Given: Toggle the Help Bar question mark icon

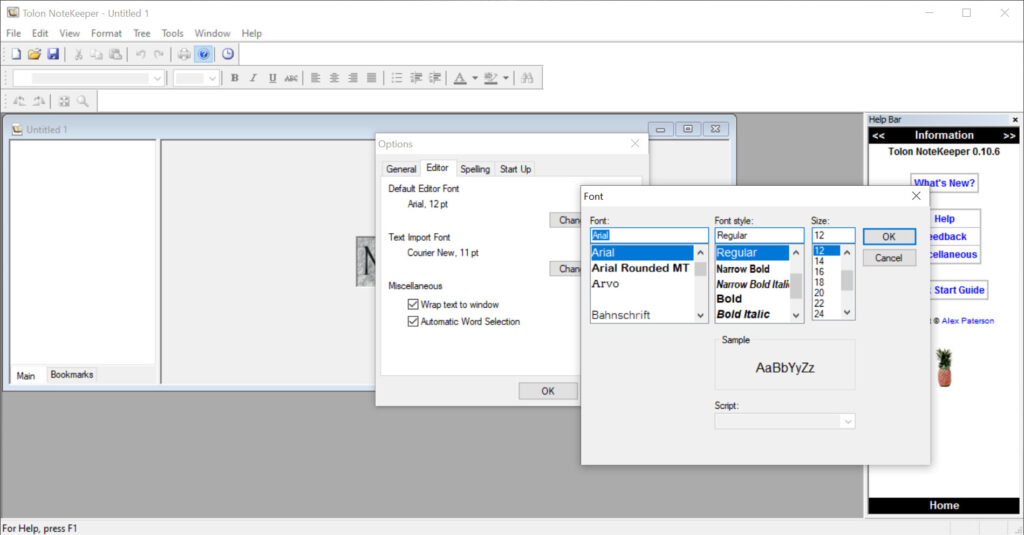Looking at the screenshot, I should pyautogui.click(x=204, y=54).
